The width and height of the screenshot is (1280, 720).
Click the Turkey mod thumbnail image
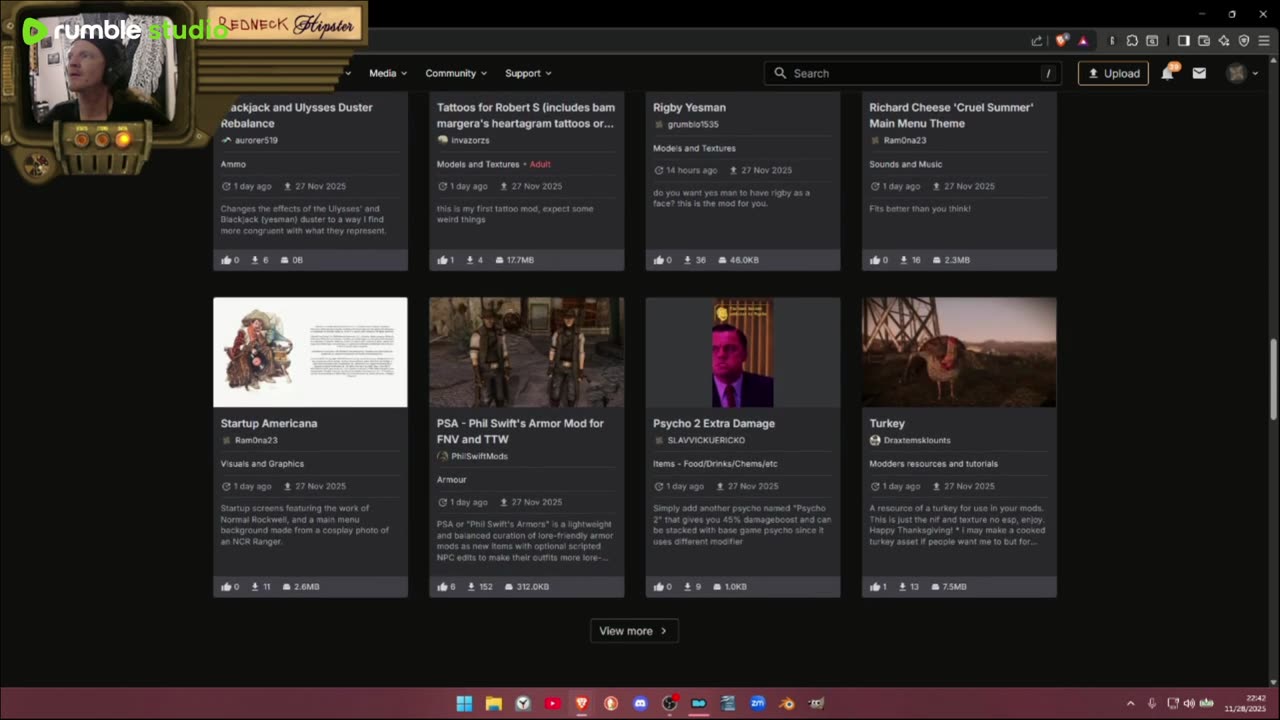[x=959, y=352]
